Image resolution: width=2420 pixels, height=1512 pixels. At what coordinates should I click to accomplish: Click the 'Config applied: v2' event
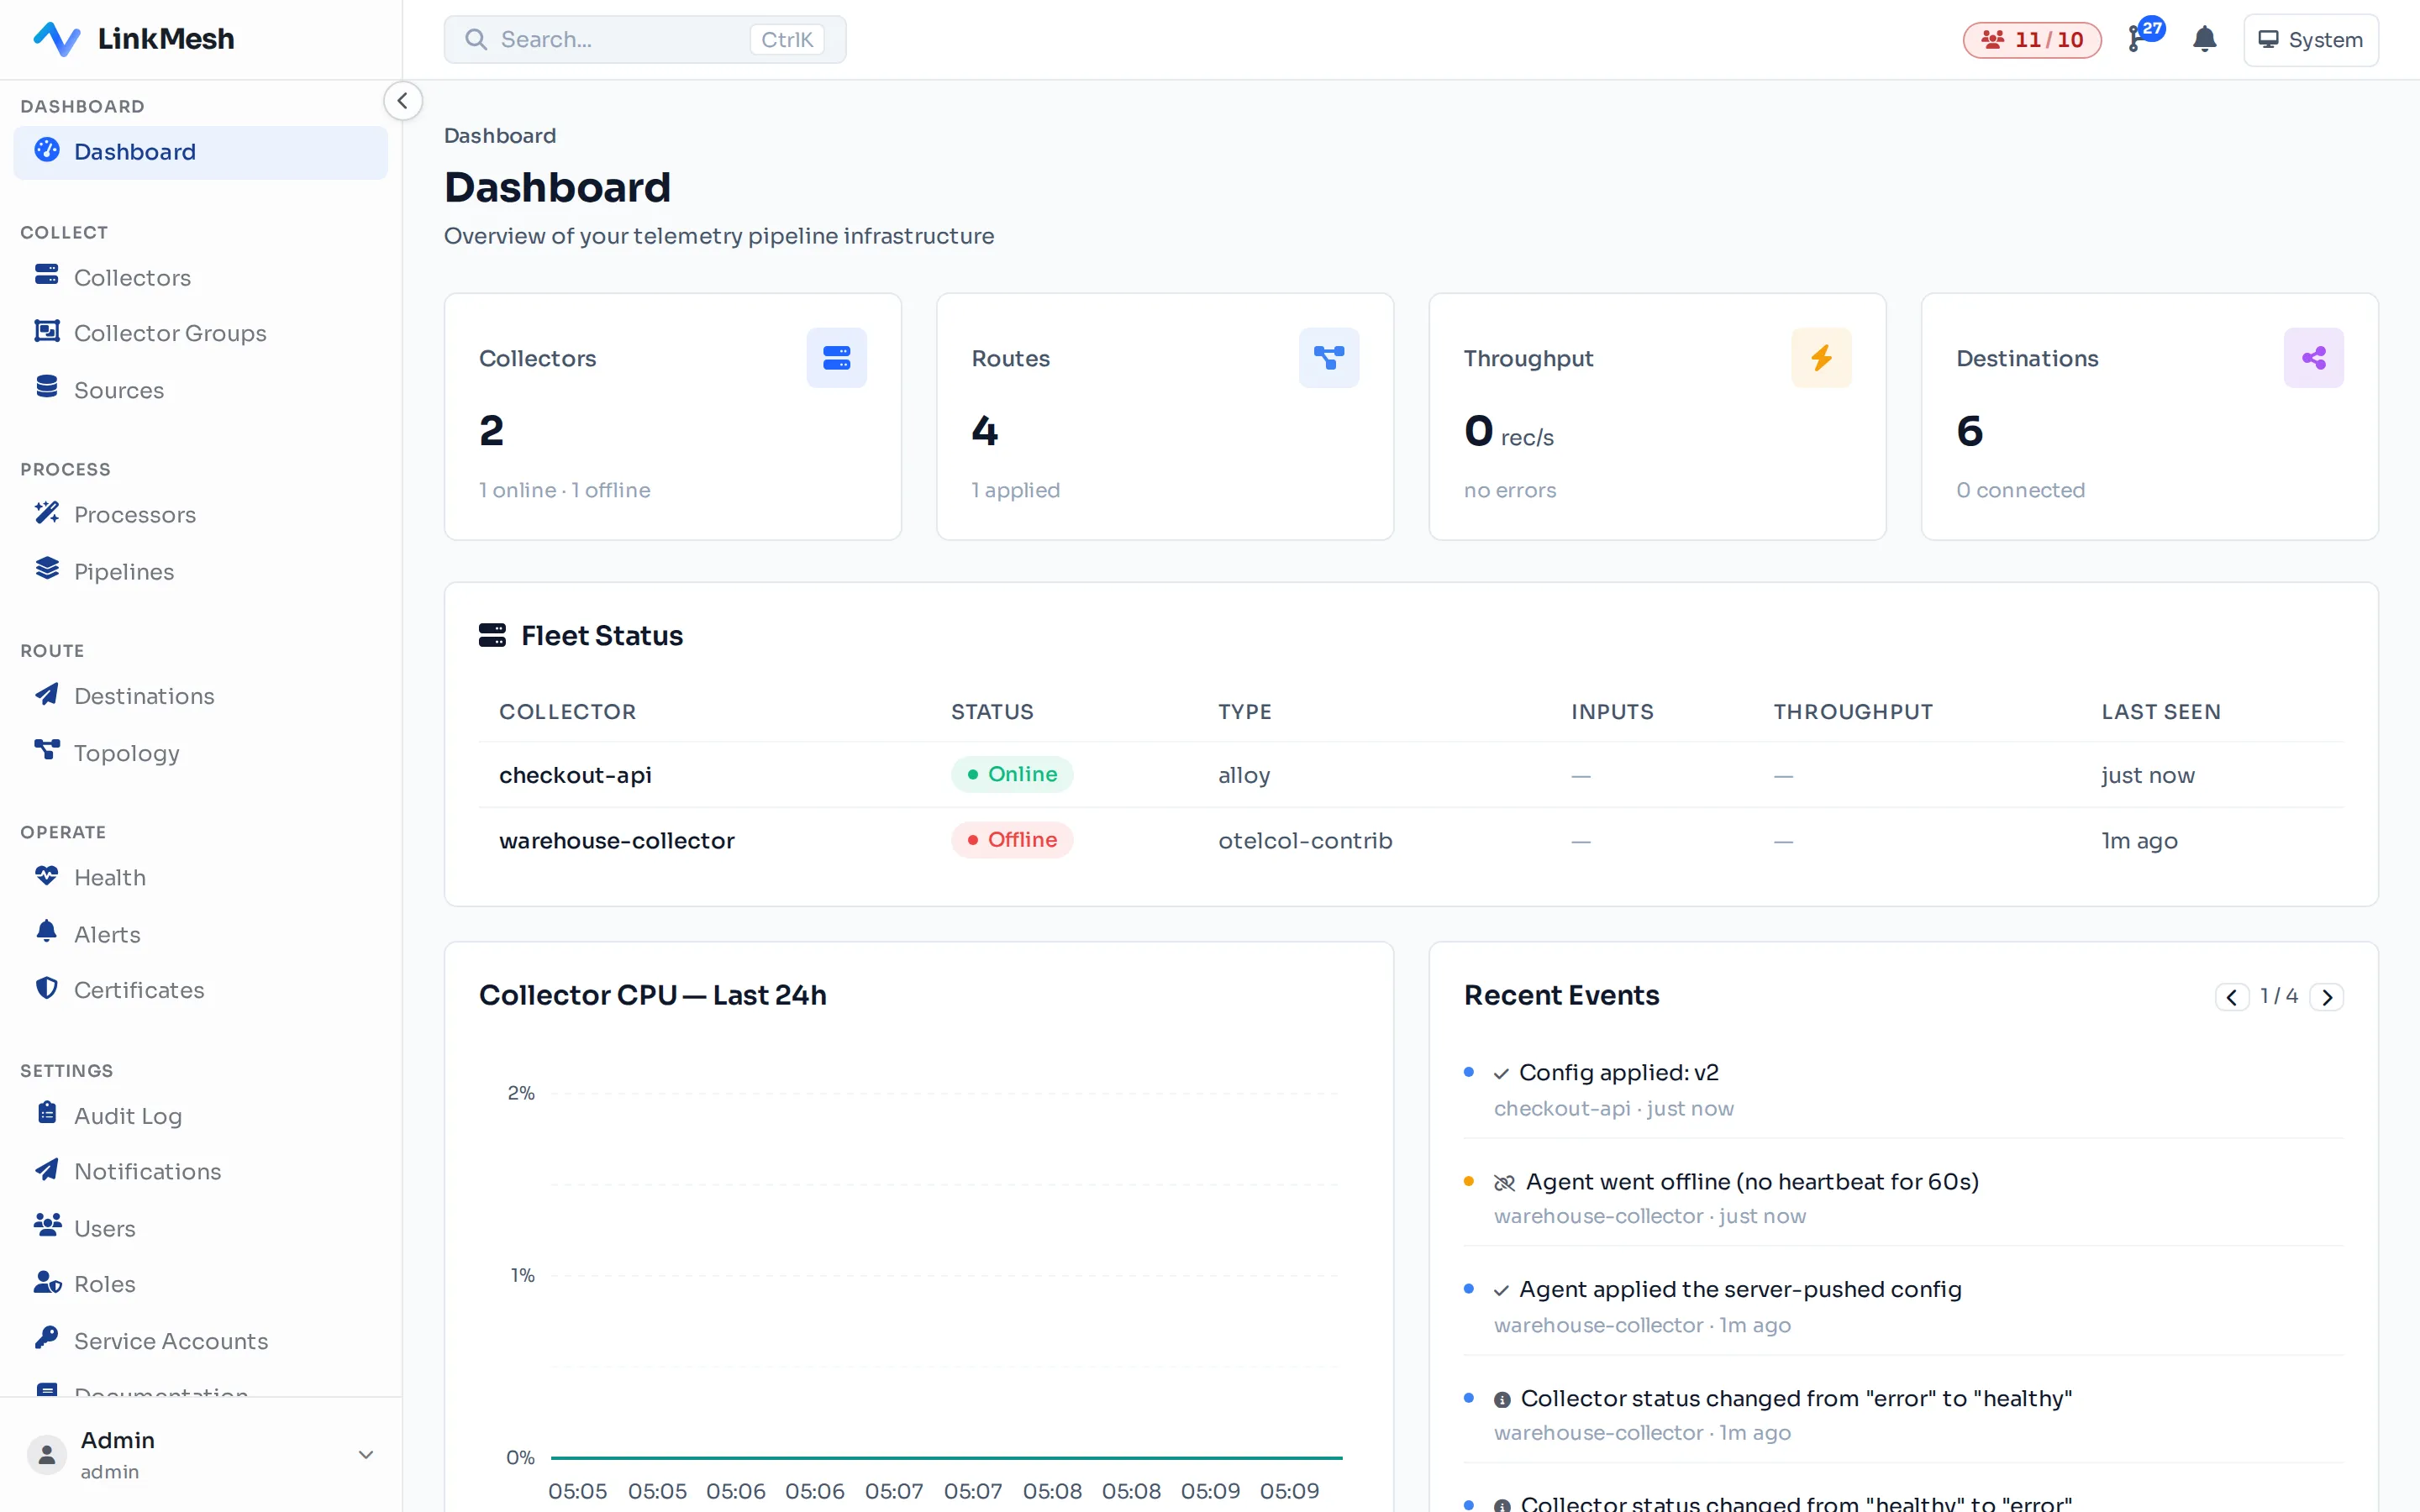pos(1903,1089)
